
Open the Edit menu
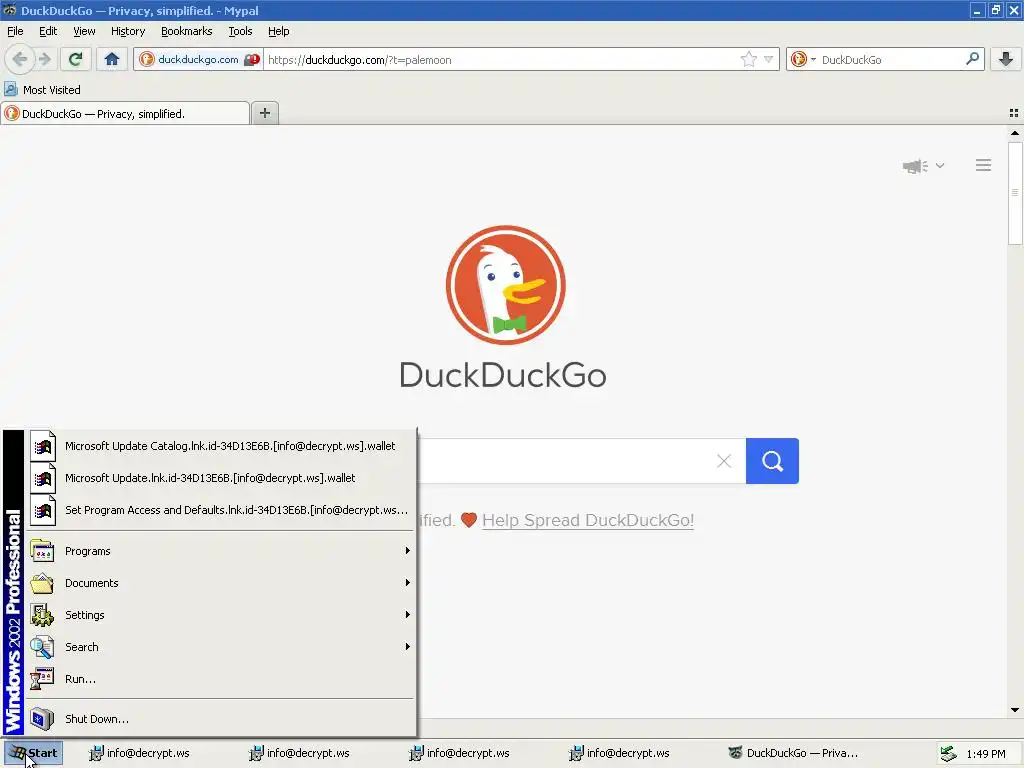[48, 31]
